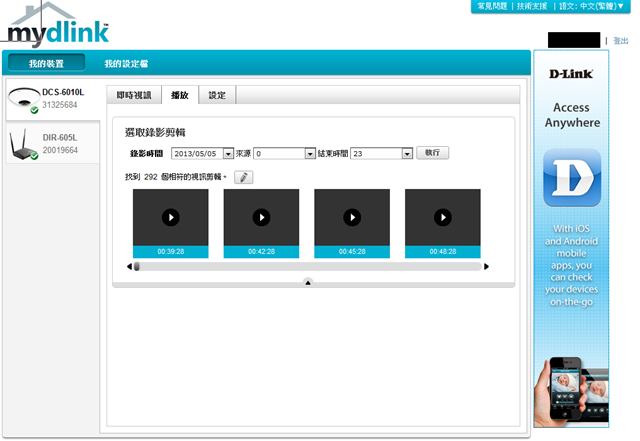The image size is (640, 441).
Task: Collapse the clip panel with the up arrow
Action: pos(308,282)
